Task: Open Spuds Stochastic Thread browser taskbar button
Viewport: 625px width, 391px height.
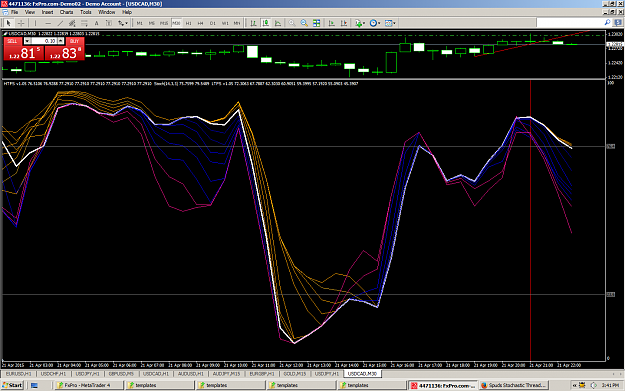Action: pyautogui.click(x=514, y=385)
